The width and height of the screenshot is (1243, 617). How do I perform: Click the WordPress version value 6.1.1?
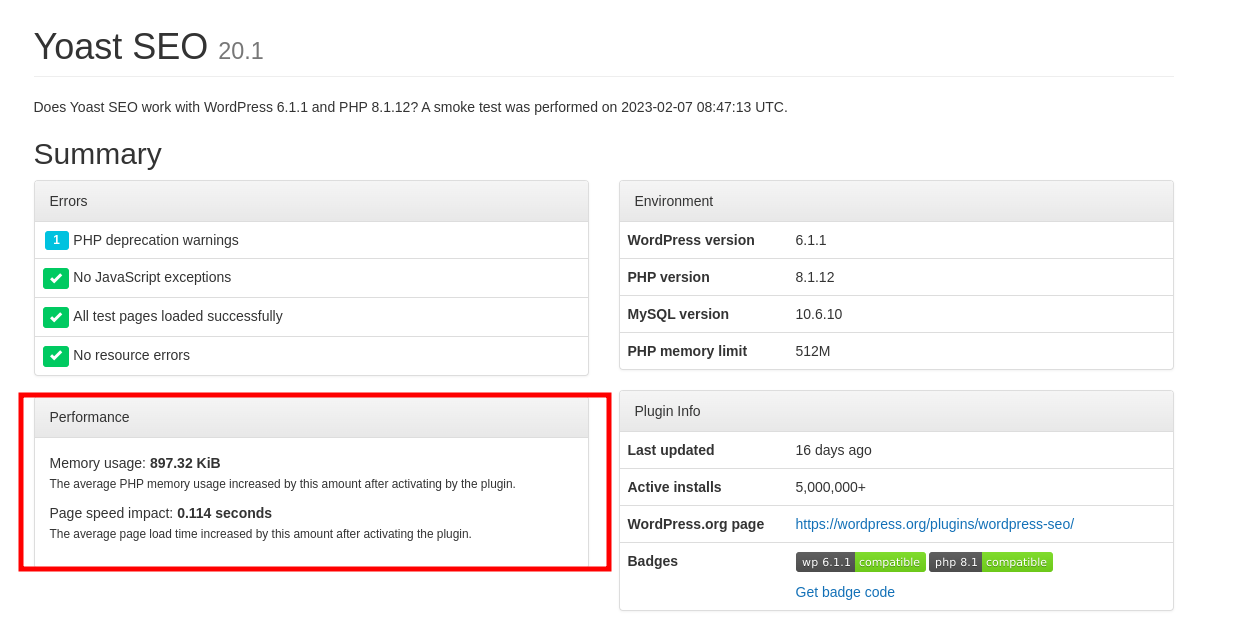pos(811,240)
